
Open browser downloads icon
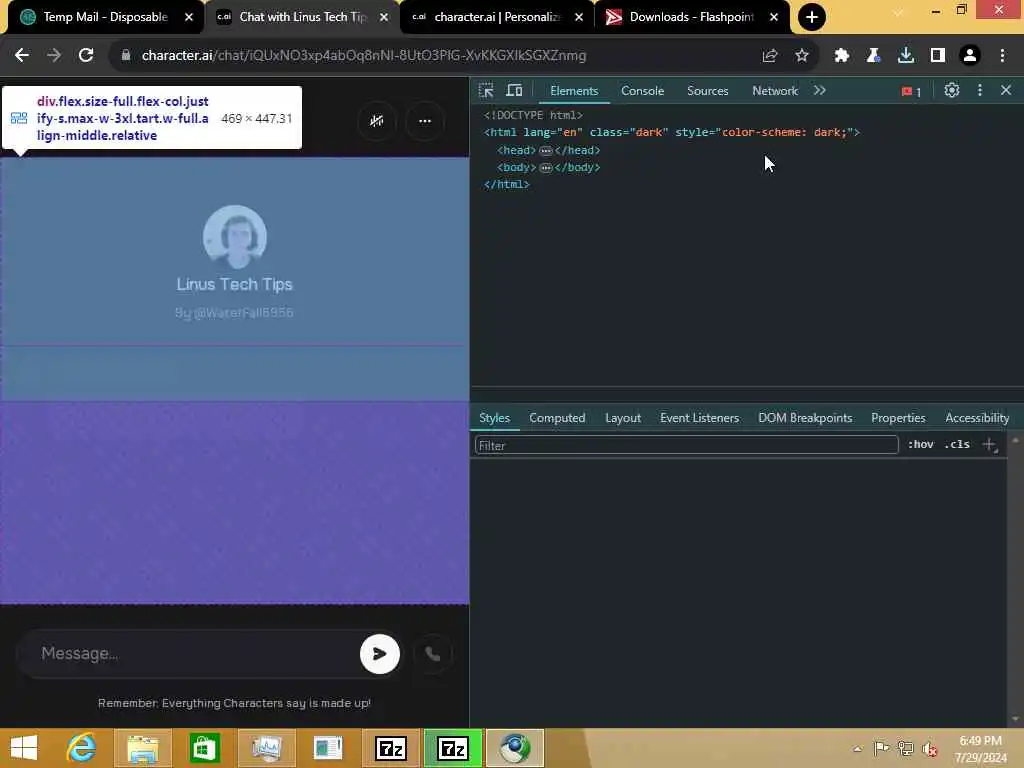[x=905, y=56]
